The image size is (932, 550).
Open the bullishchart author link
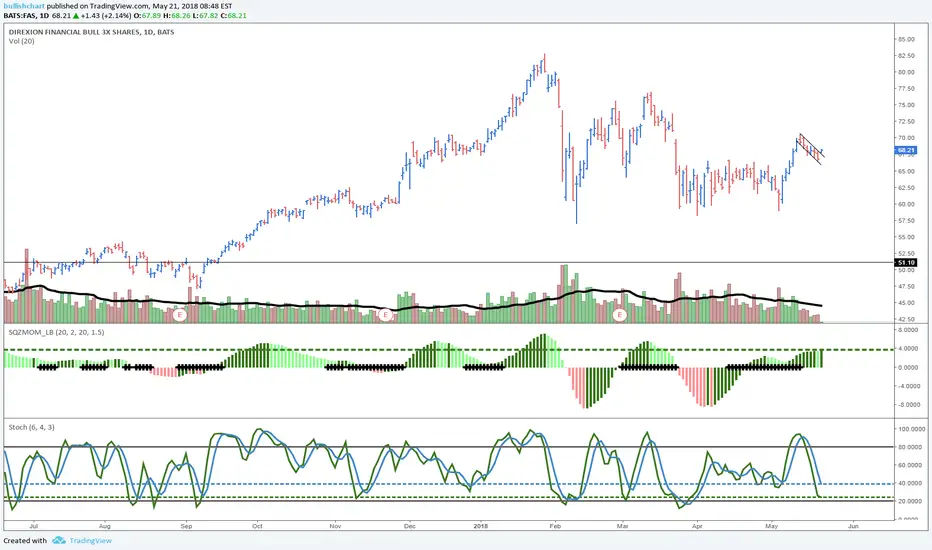coord(24,6)
